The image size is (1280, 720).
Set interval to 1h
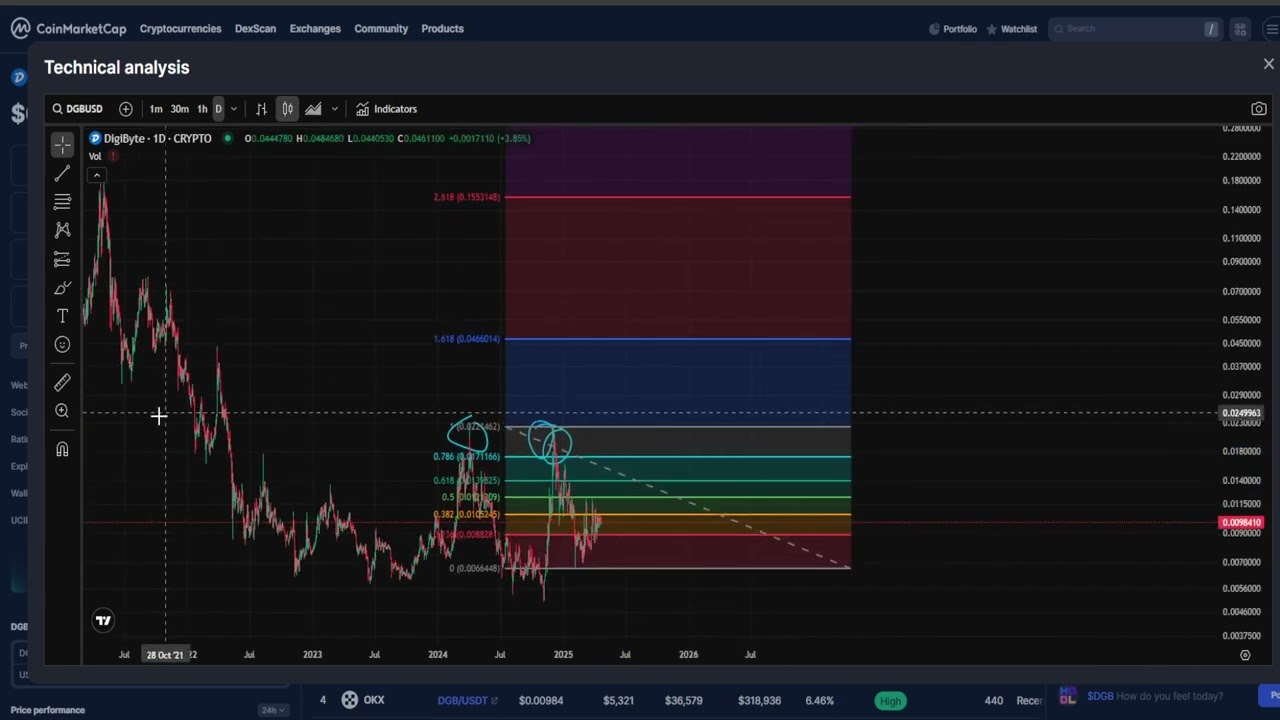click(x=202, y=109)
